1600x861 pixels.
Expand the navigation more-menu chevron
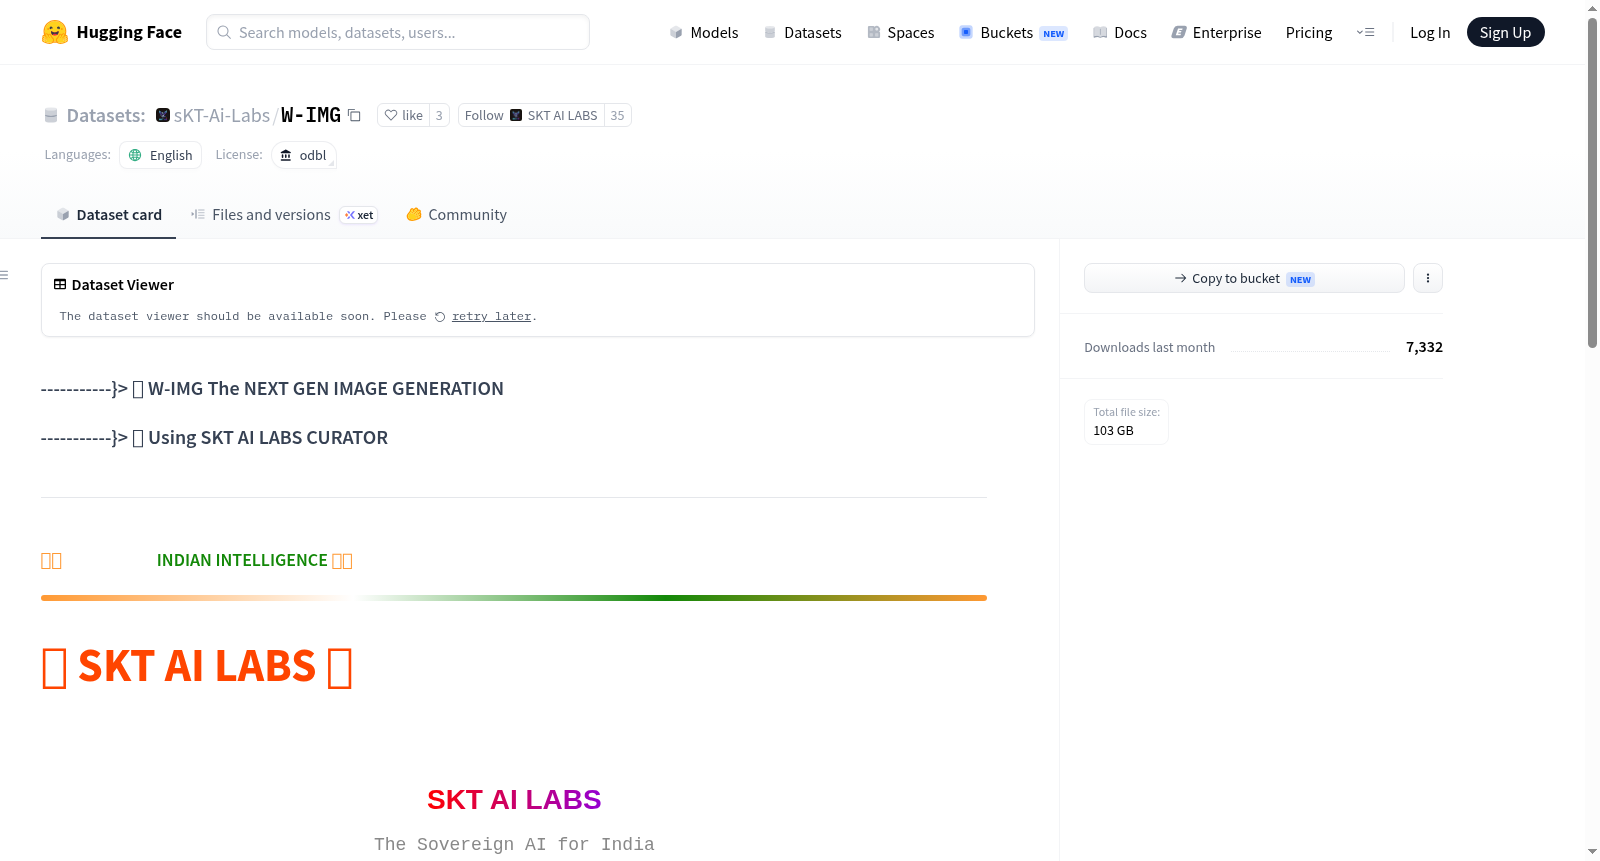[1365, 32]
